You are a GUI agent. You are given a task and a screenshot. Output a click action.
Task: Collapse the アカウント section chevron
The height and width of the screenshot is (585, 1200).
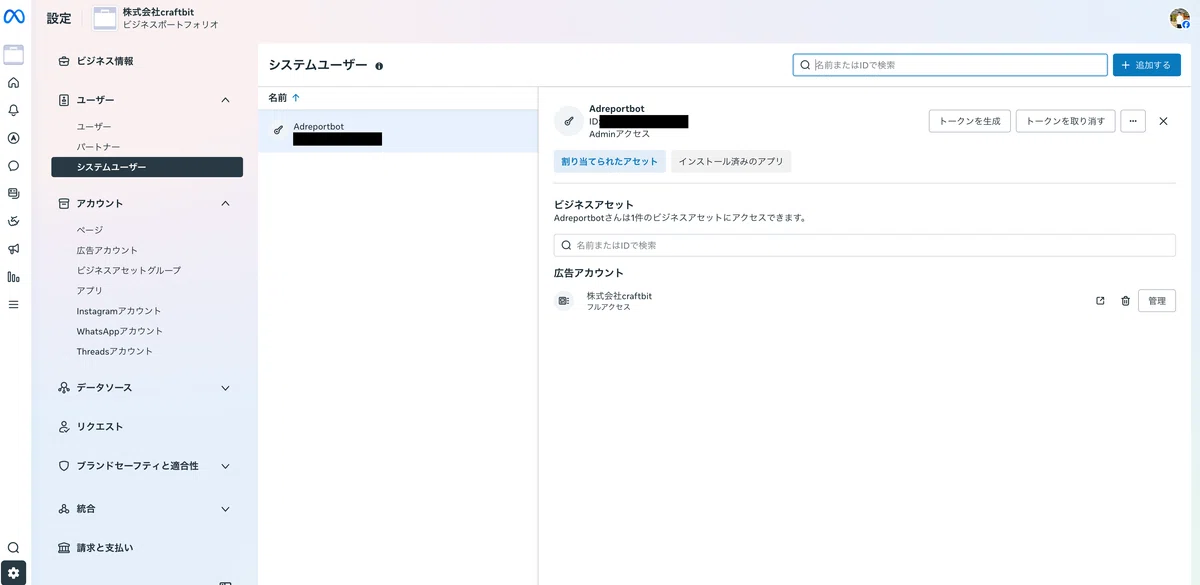(225, 203)
